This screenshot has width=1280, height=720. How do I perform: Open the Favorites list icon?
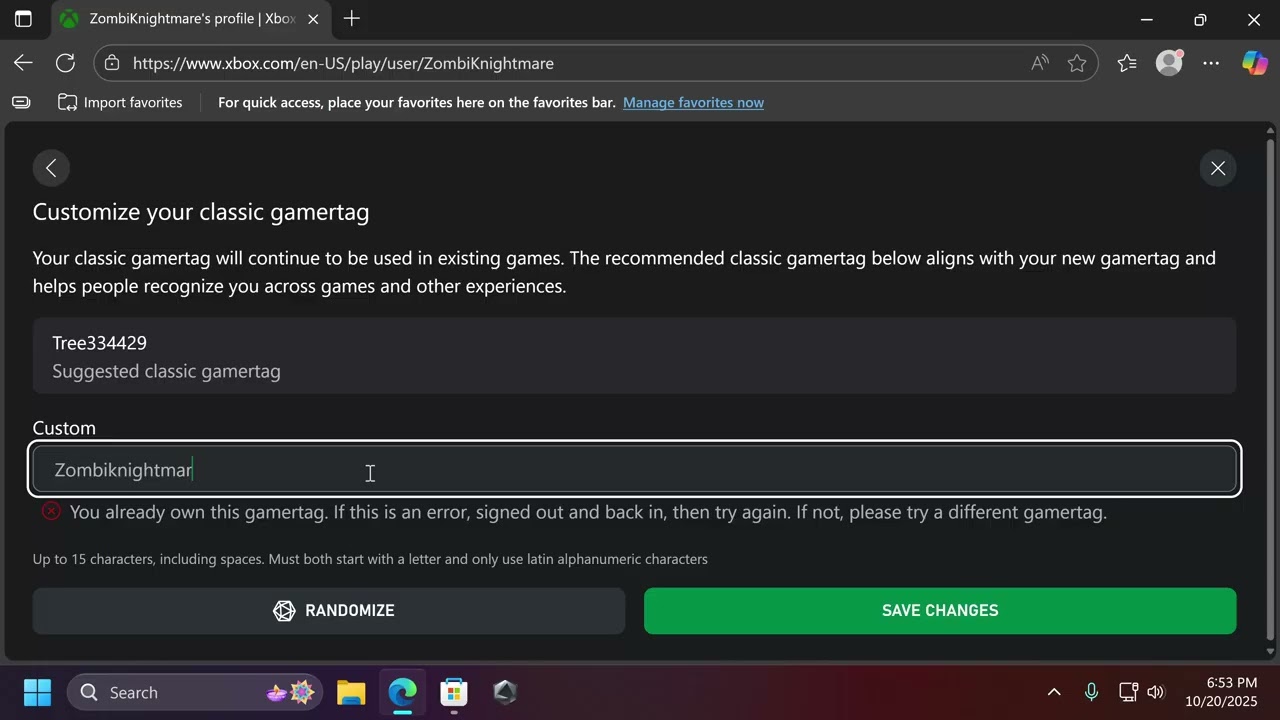[1127, 63]
